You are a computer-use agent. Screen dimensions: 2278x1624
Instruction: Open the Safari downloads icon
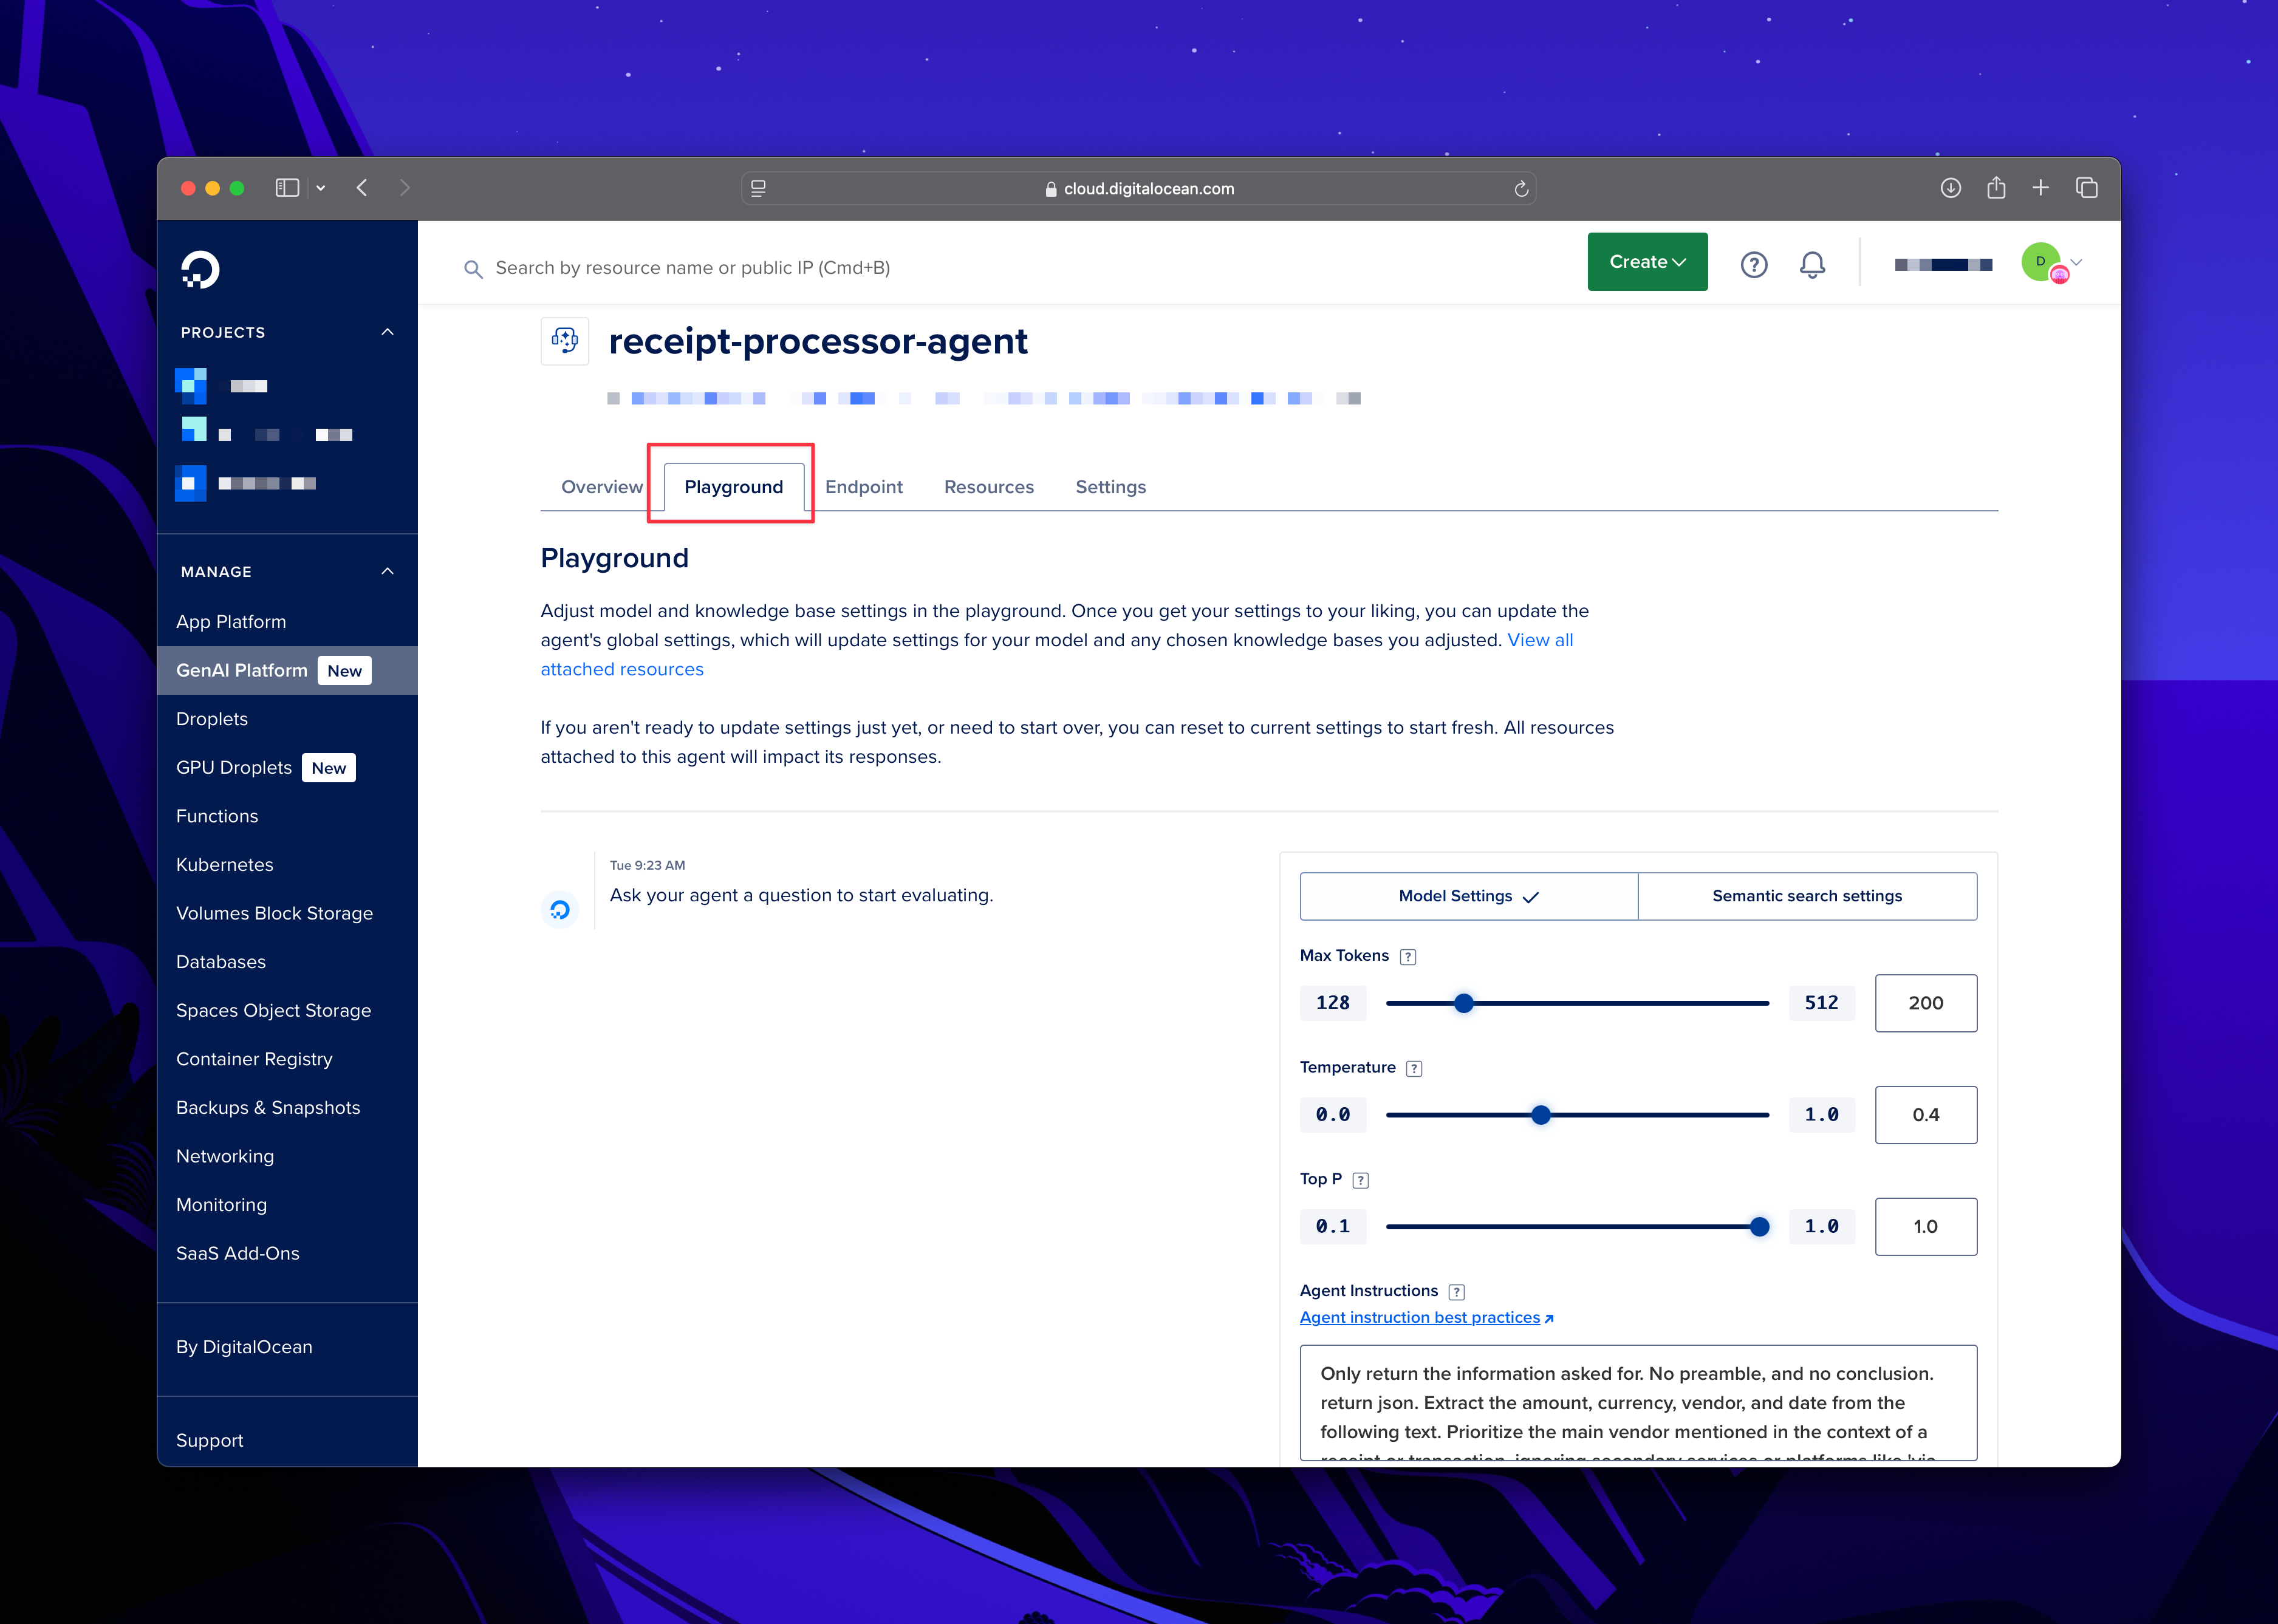1950,188
